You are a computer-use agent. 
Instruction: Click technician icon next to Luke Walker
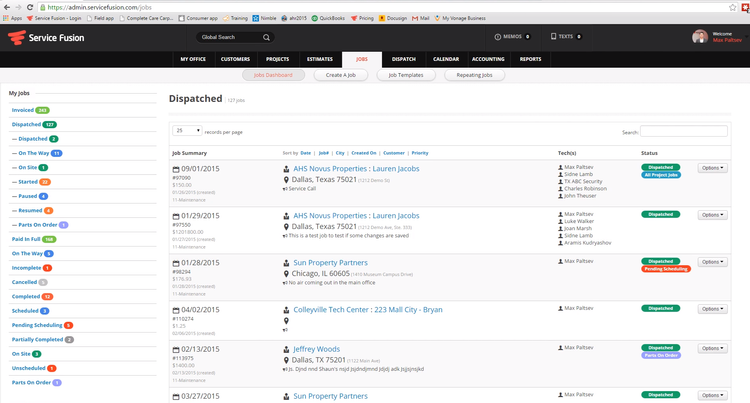[x=560, y=220]
